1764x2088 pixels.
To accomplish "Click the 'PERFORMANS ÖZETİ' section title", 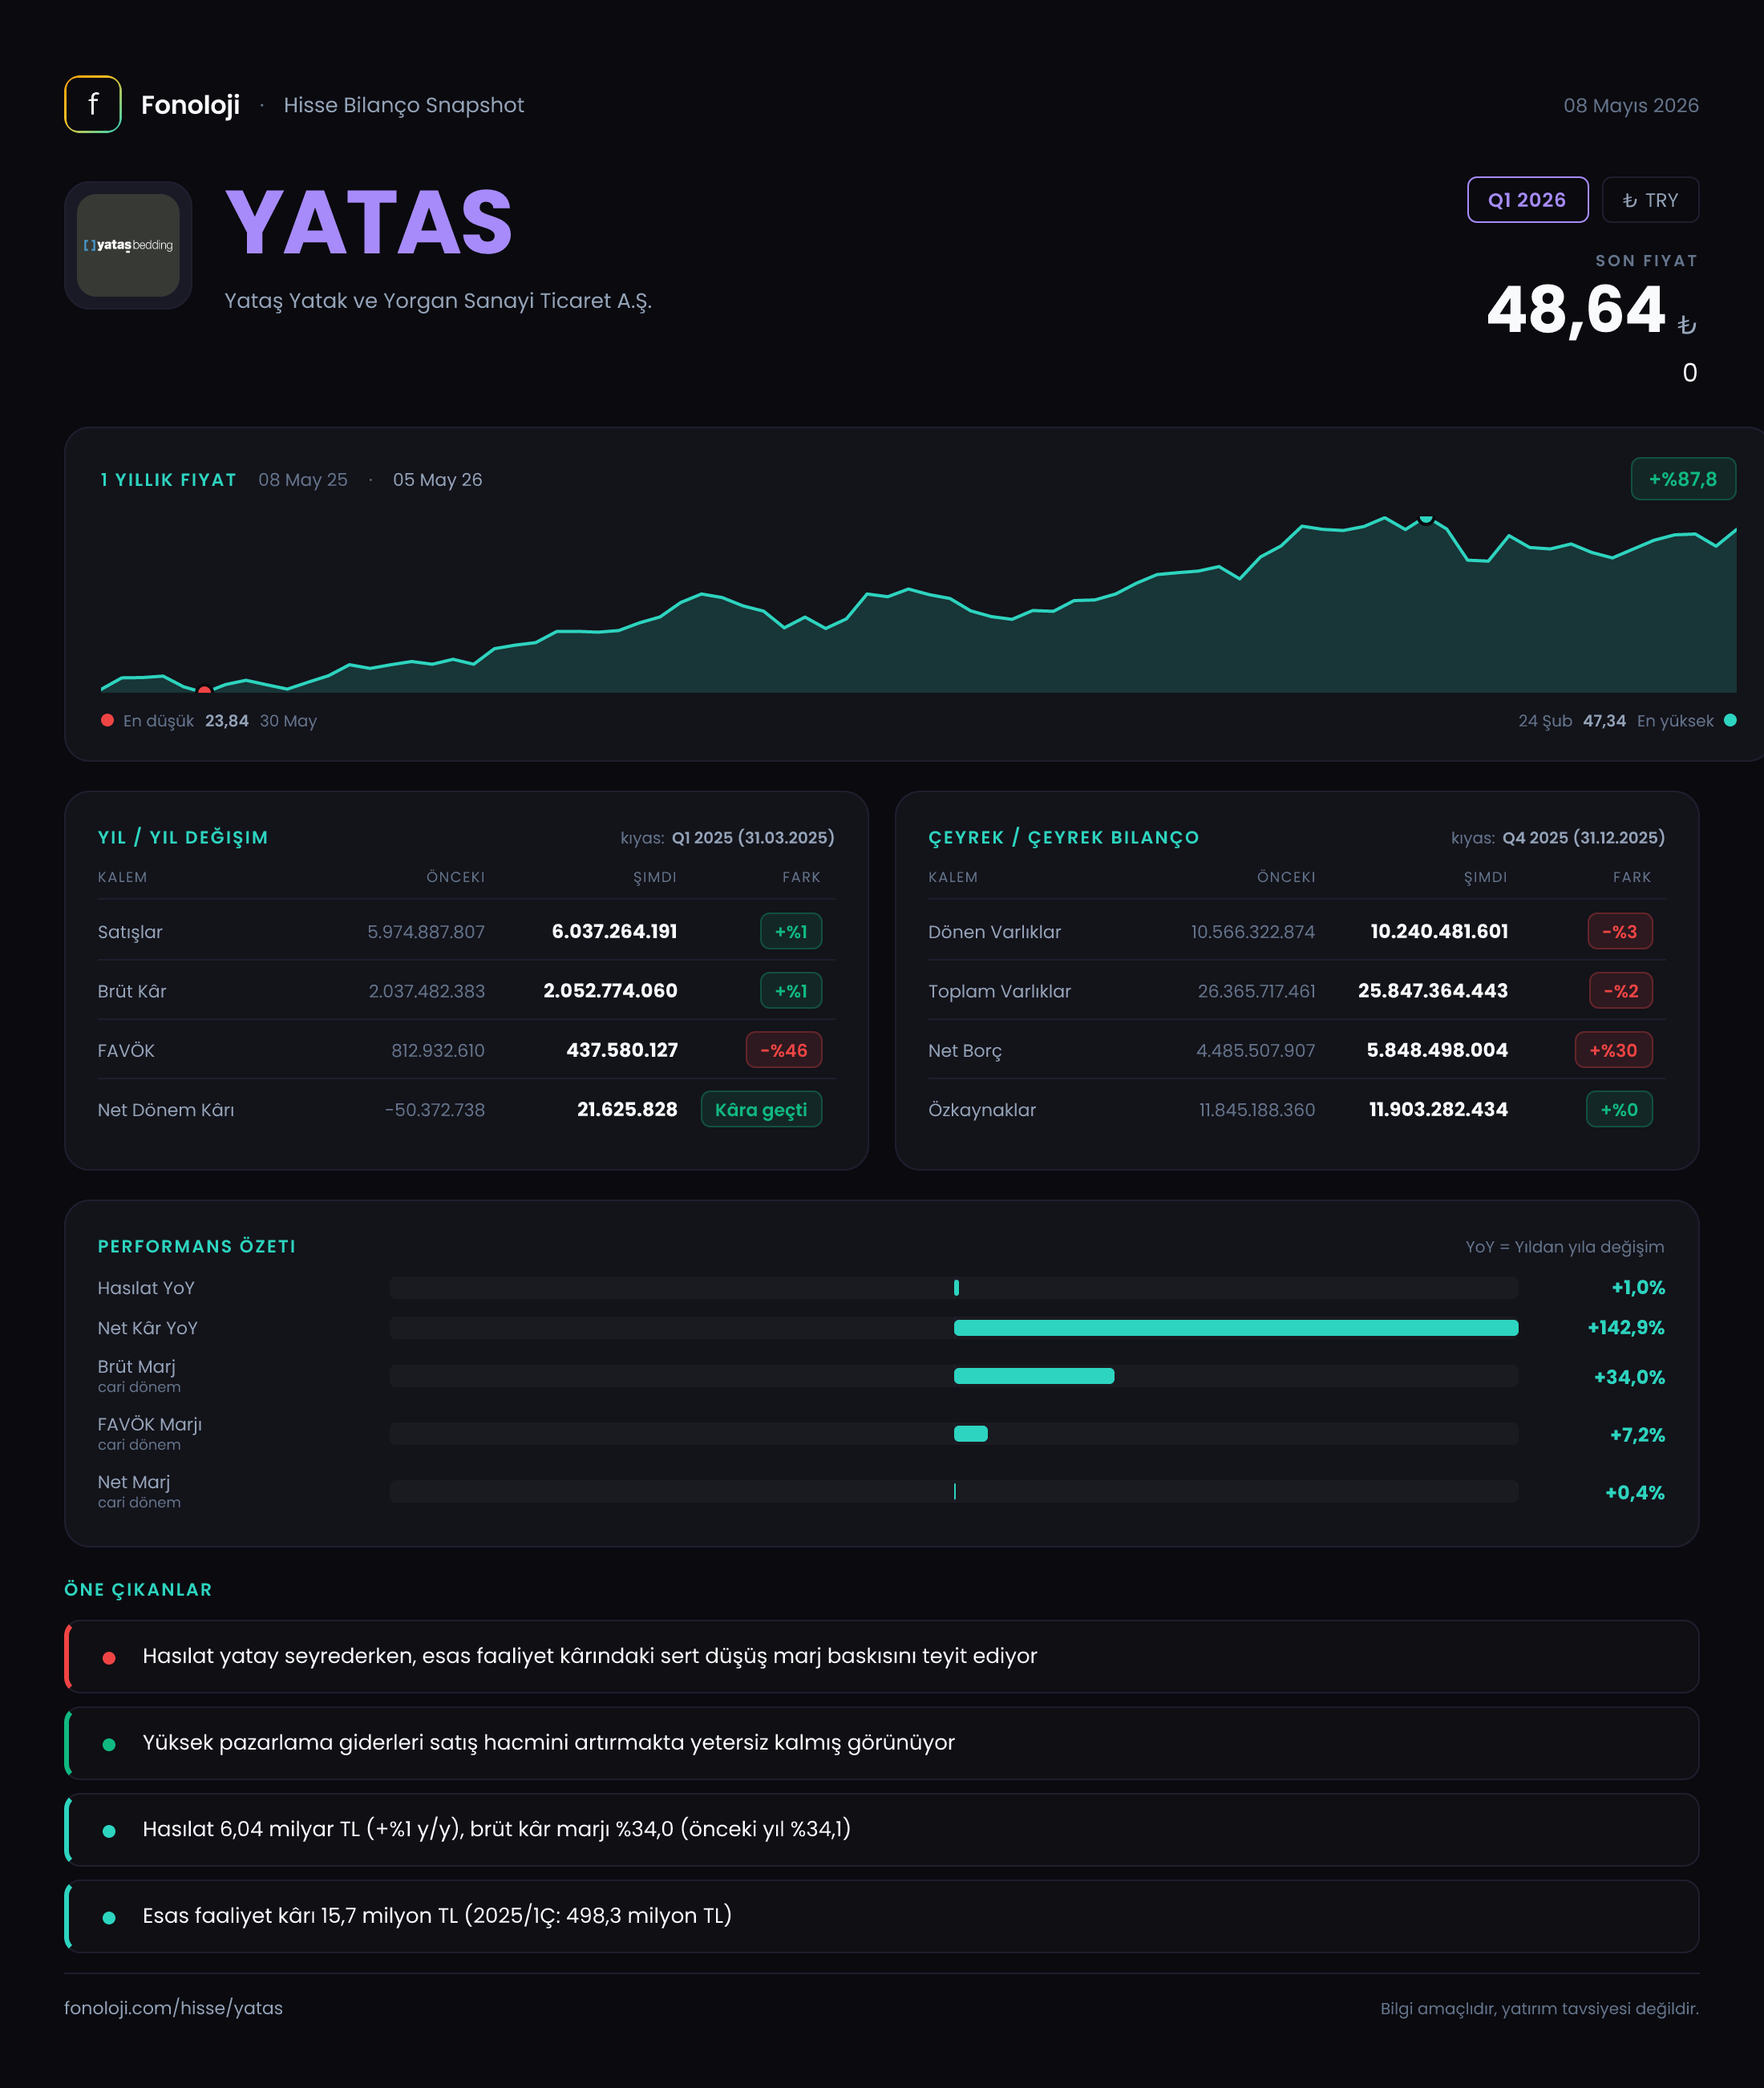I will click(196, 1246).
